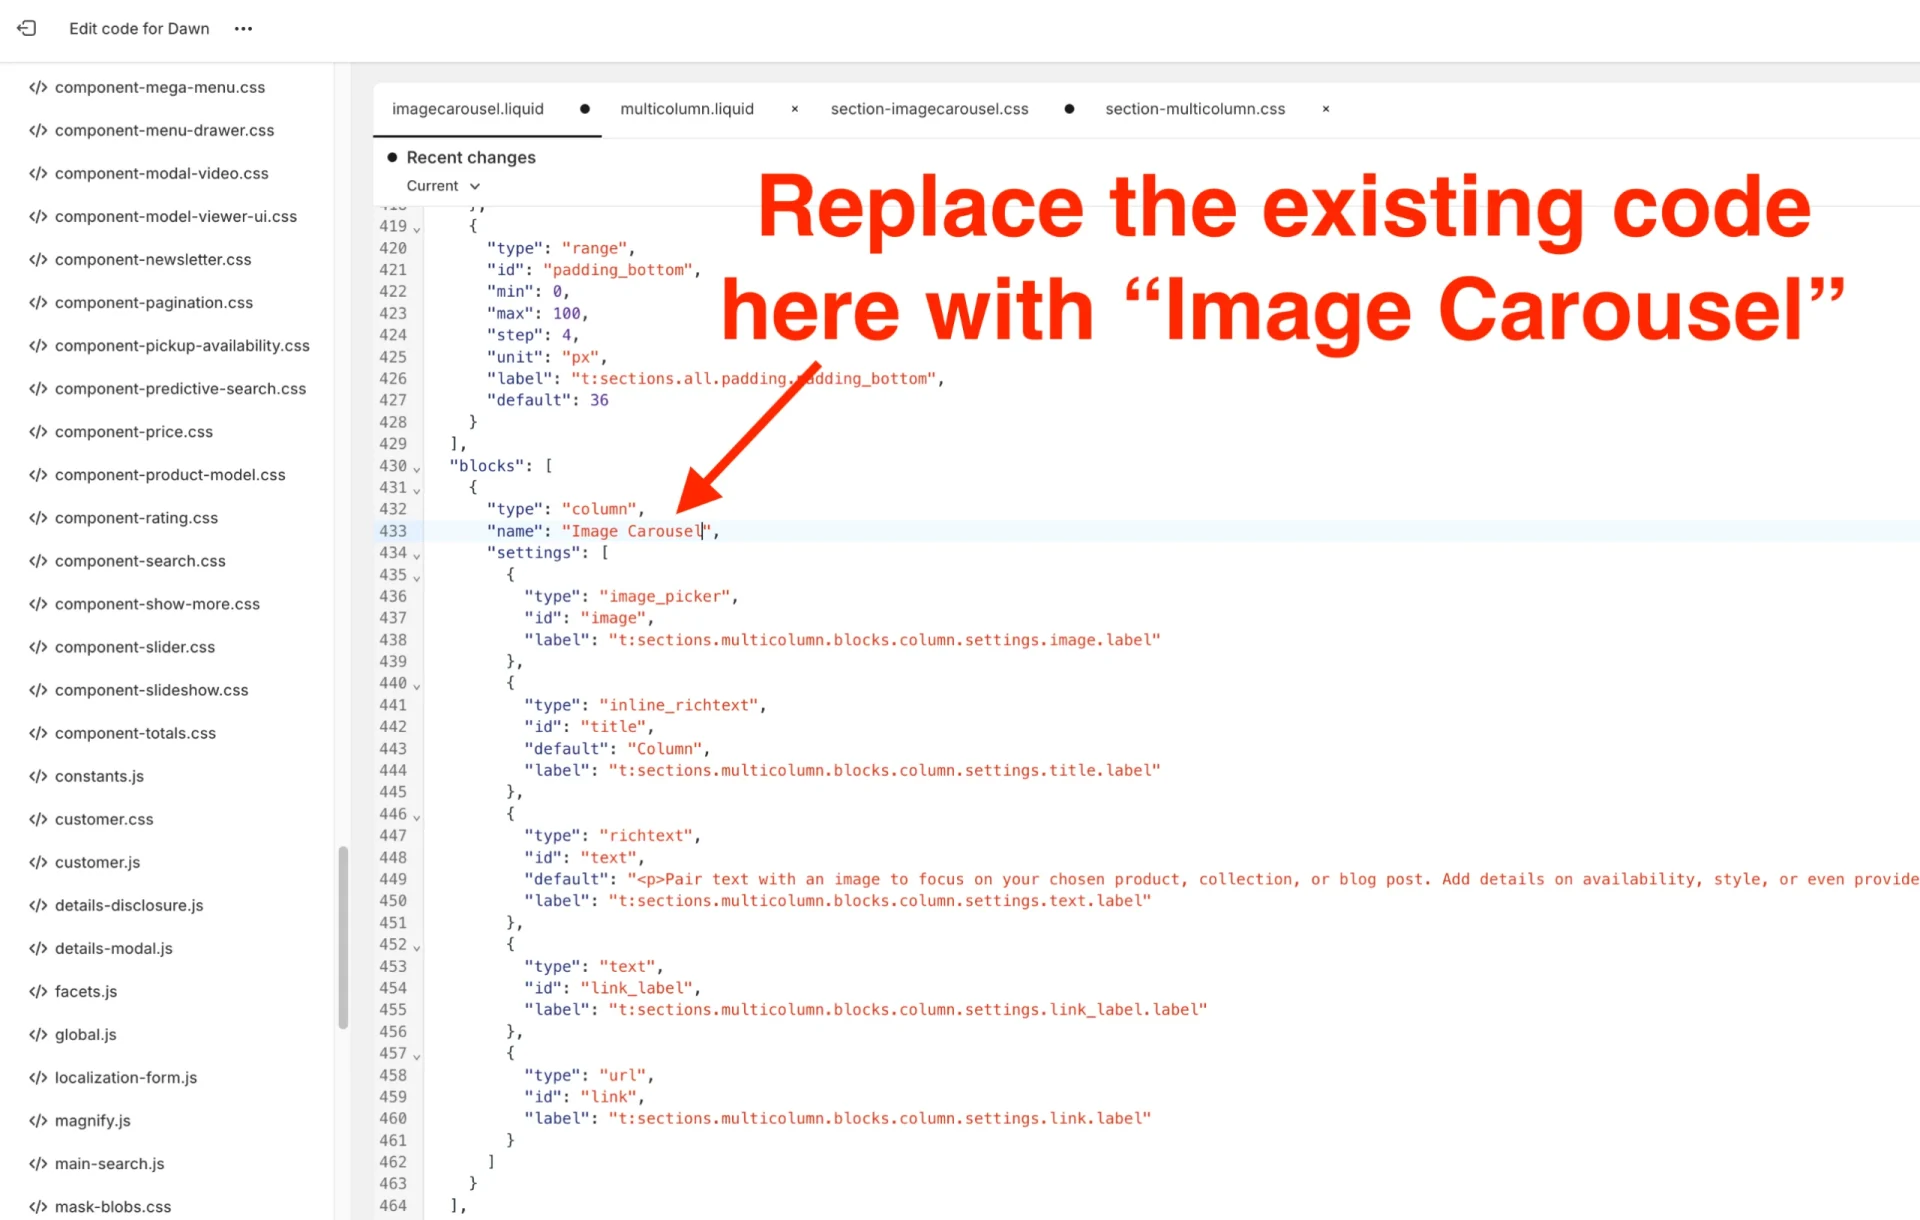This screenshot has width=1920, height=1220.
Task: Close the section-multicolumn.css tab
Action: pos(1325,109)
